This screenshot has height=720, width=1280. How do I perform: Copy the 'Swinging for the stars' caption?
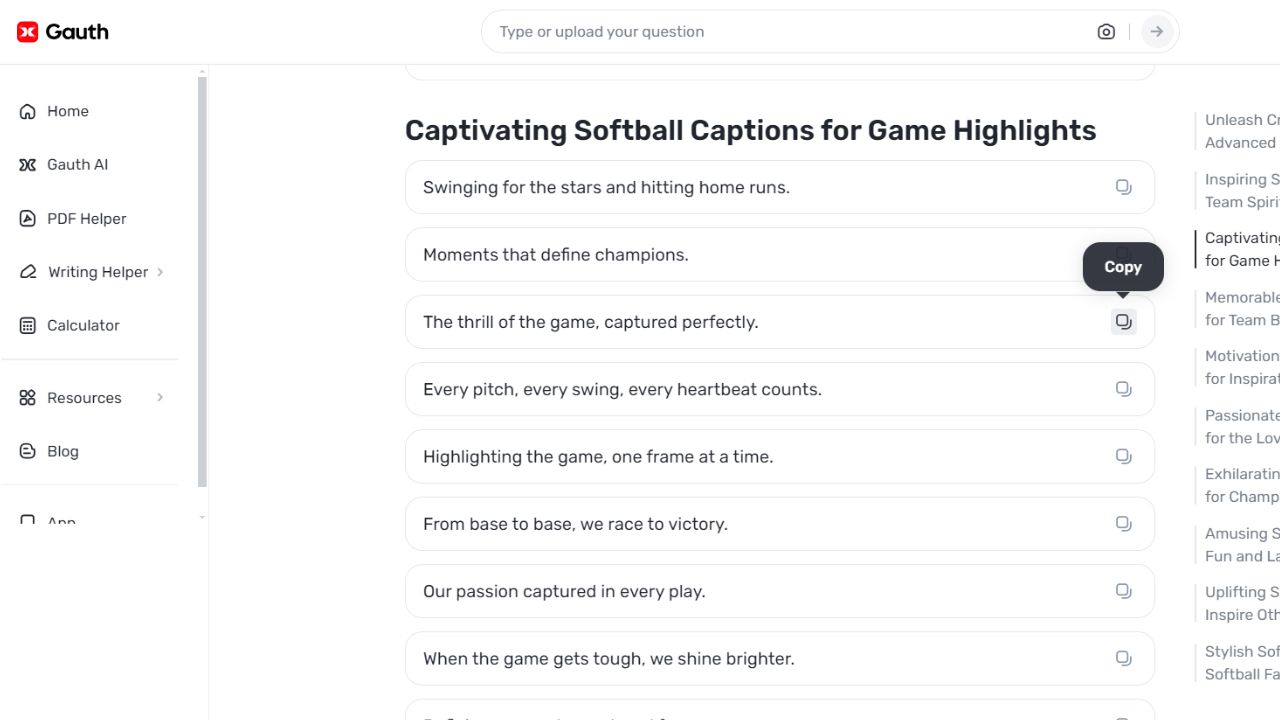(1123, 187)
